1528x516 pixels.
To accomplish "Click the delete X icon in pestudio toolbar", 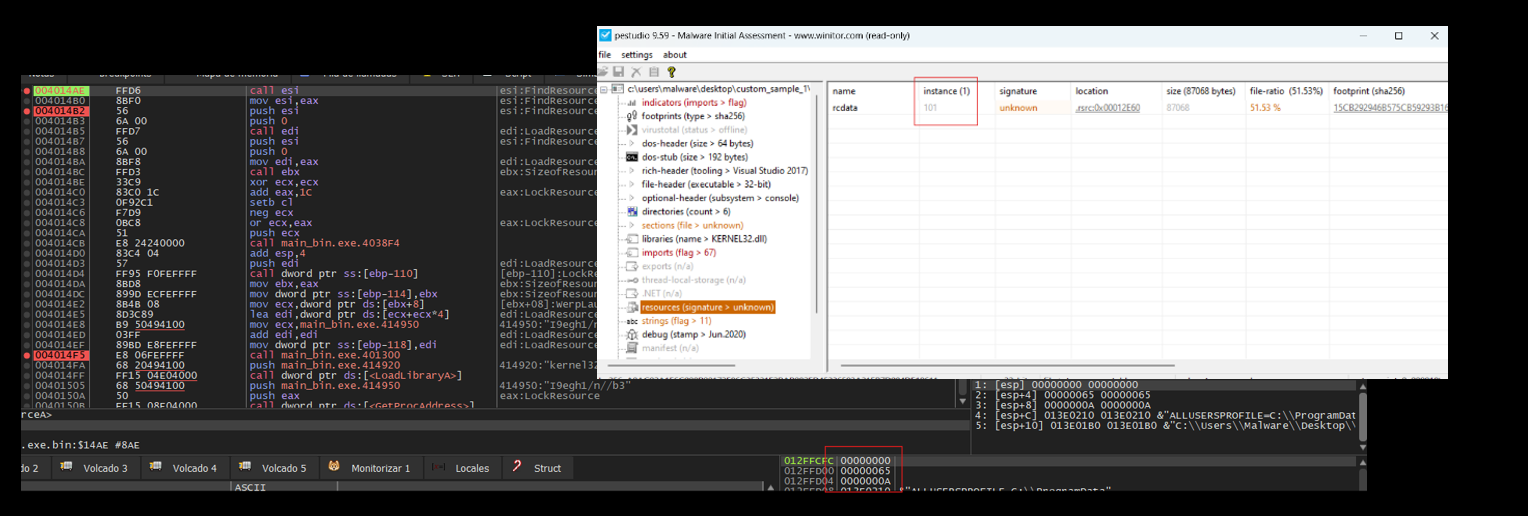I will [637, 72].
